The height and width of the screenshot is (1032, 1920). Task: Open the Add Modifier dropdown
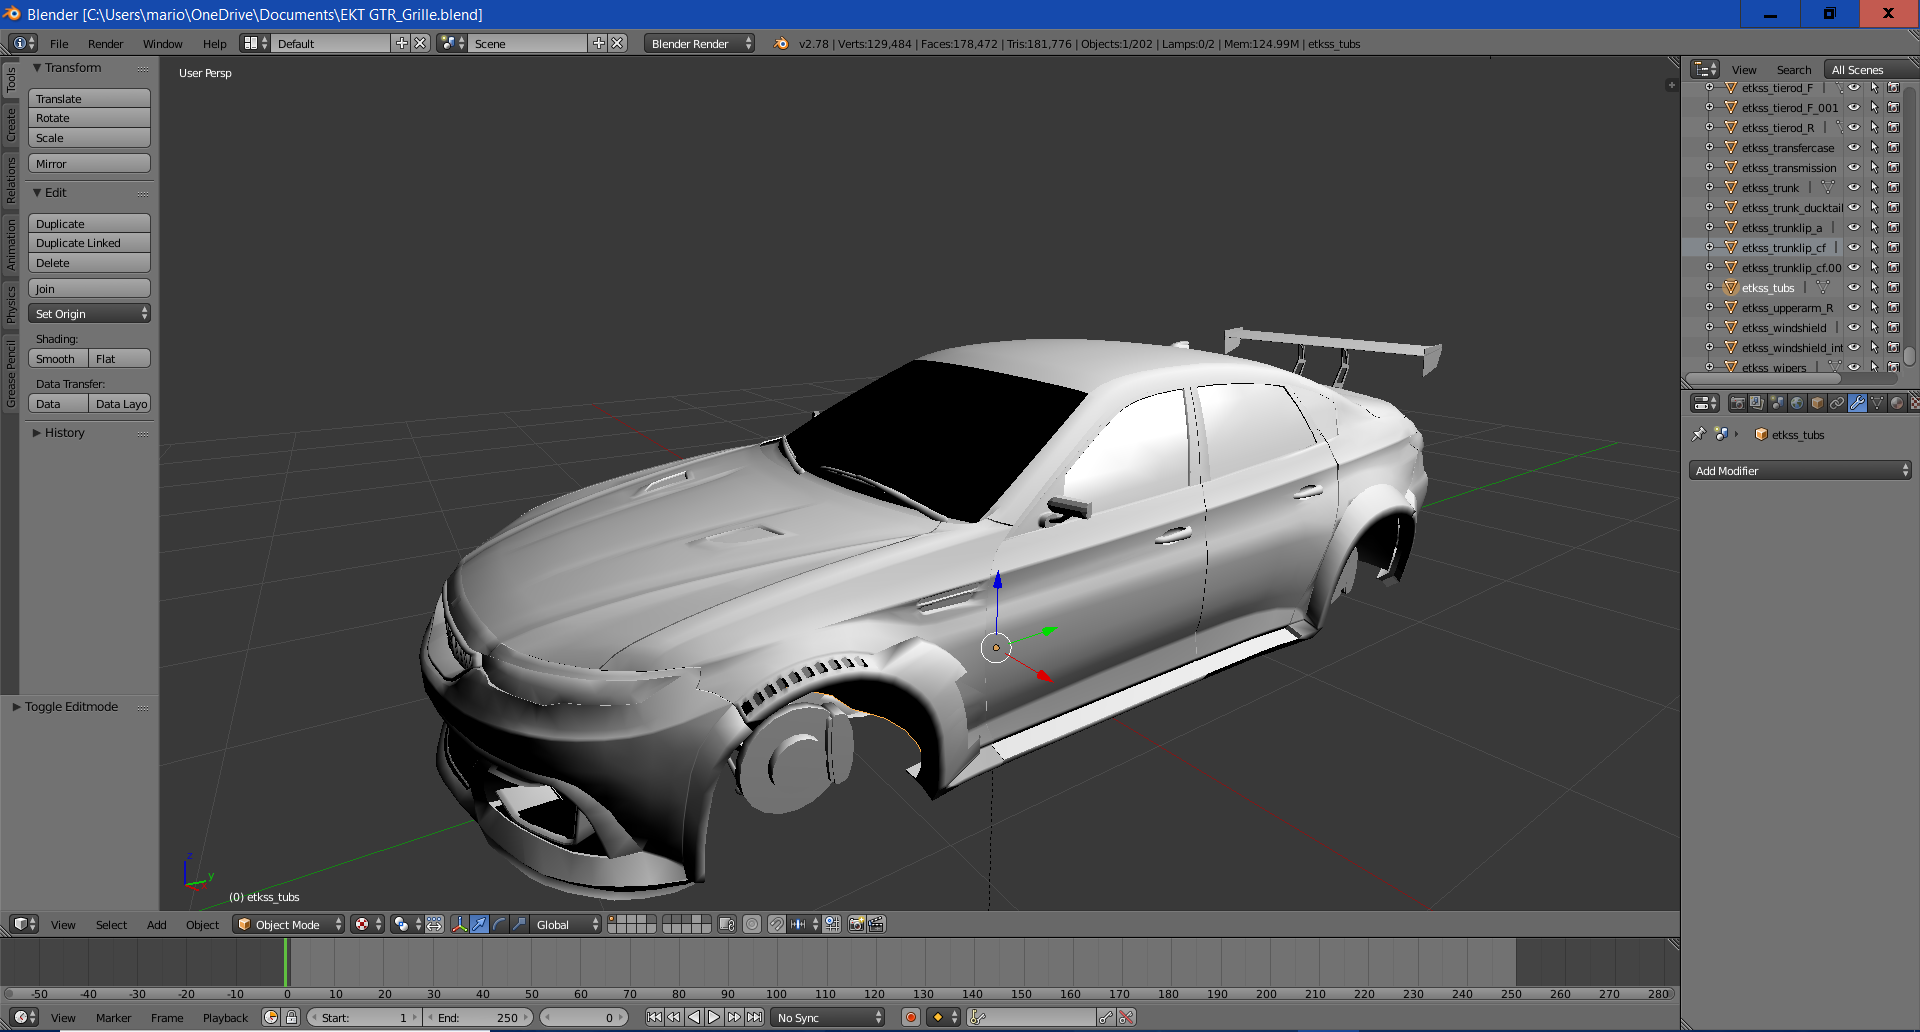click(x=1799, y=471)
